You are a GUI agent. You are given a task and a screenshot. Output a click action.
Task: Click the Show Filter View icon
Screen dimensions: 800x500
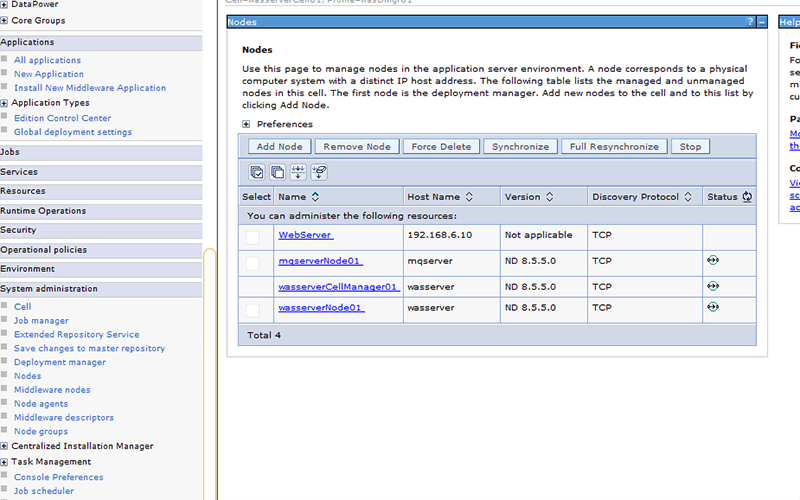(x=298, y=172)
